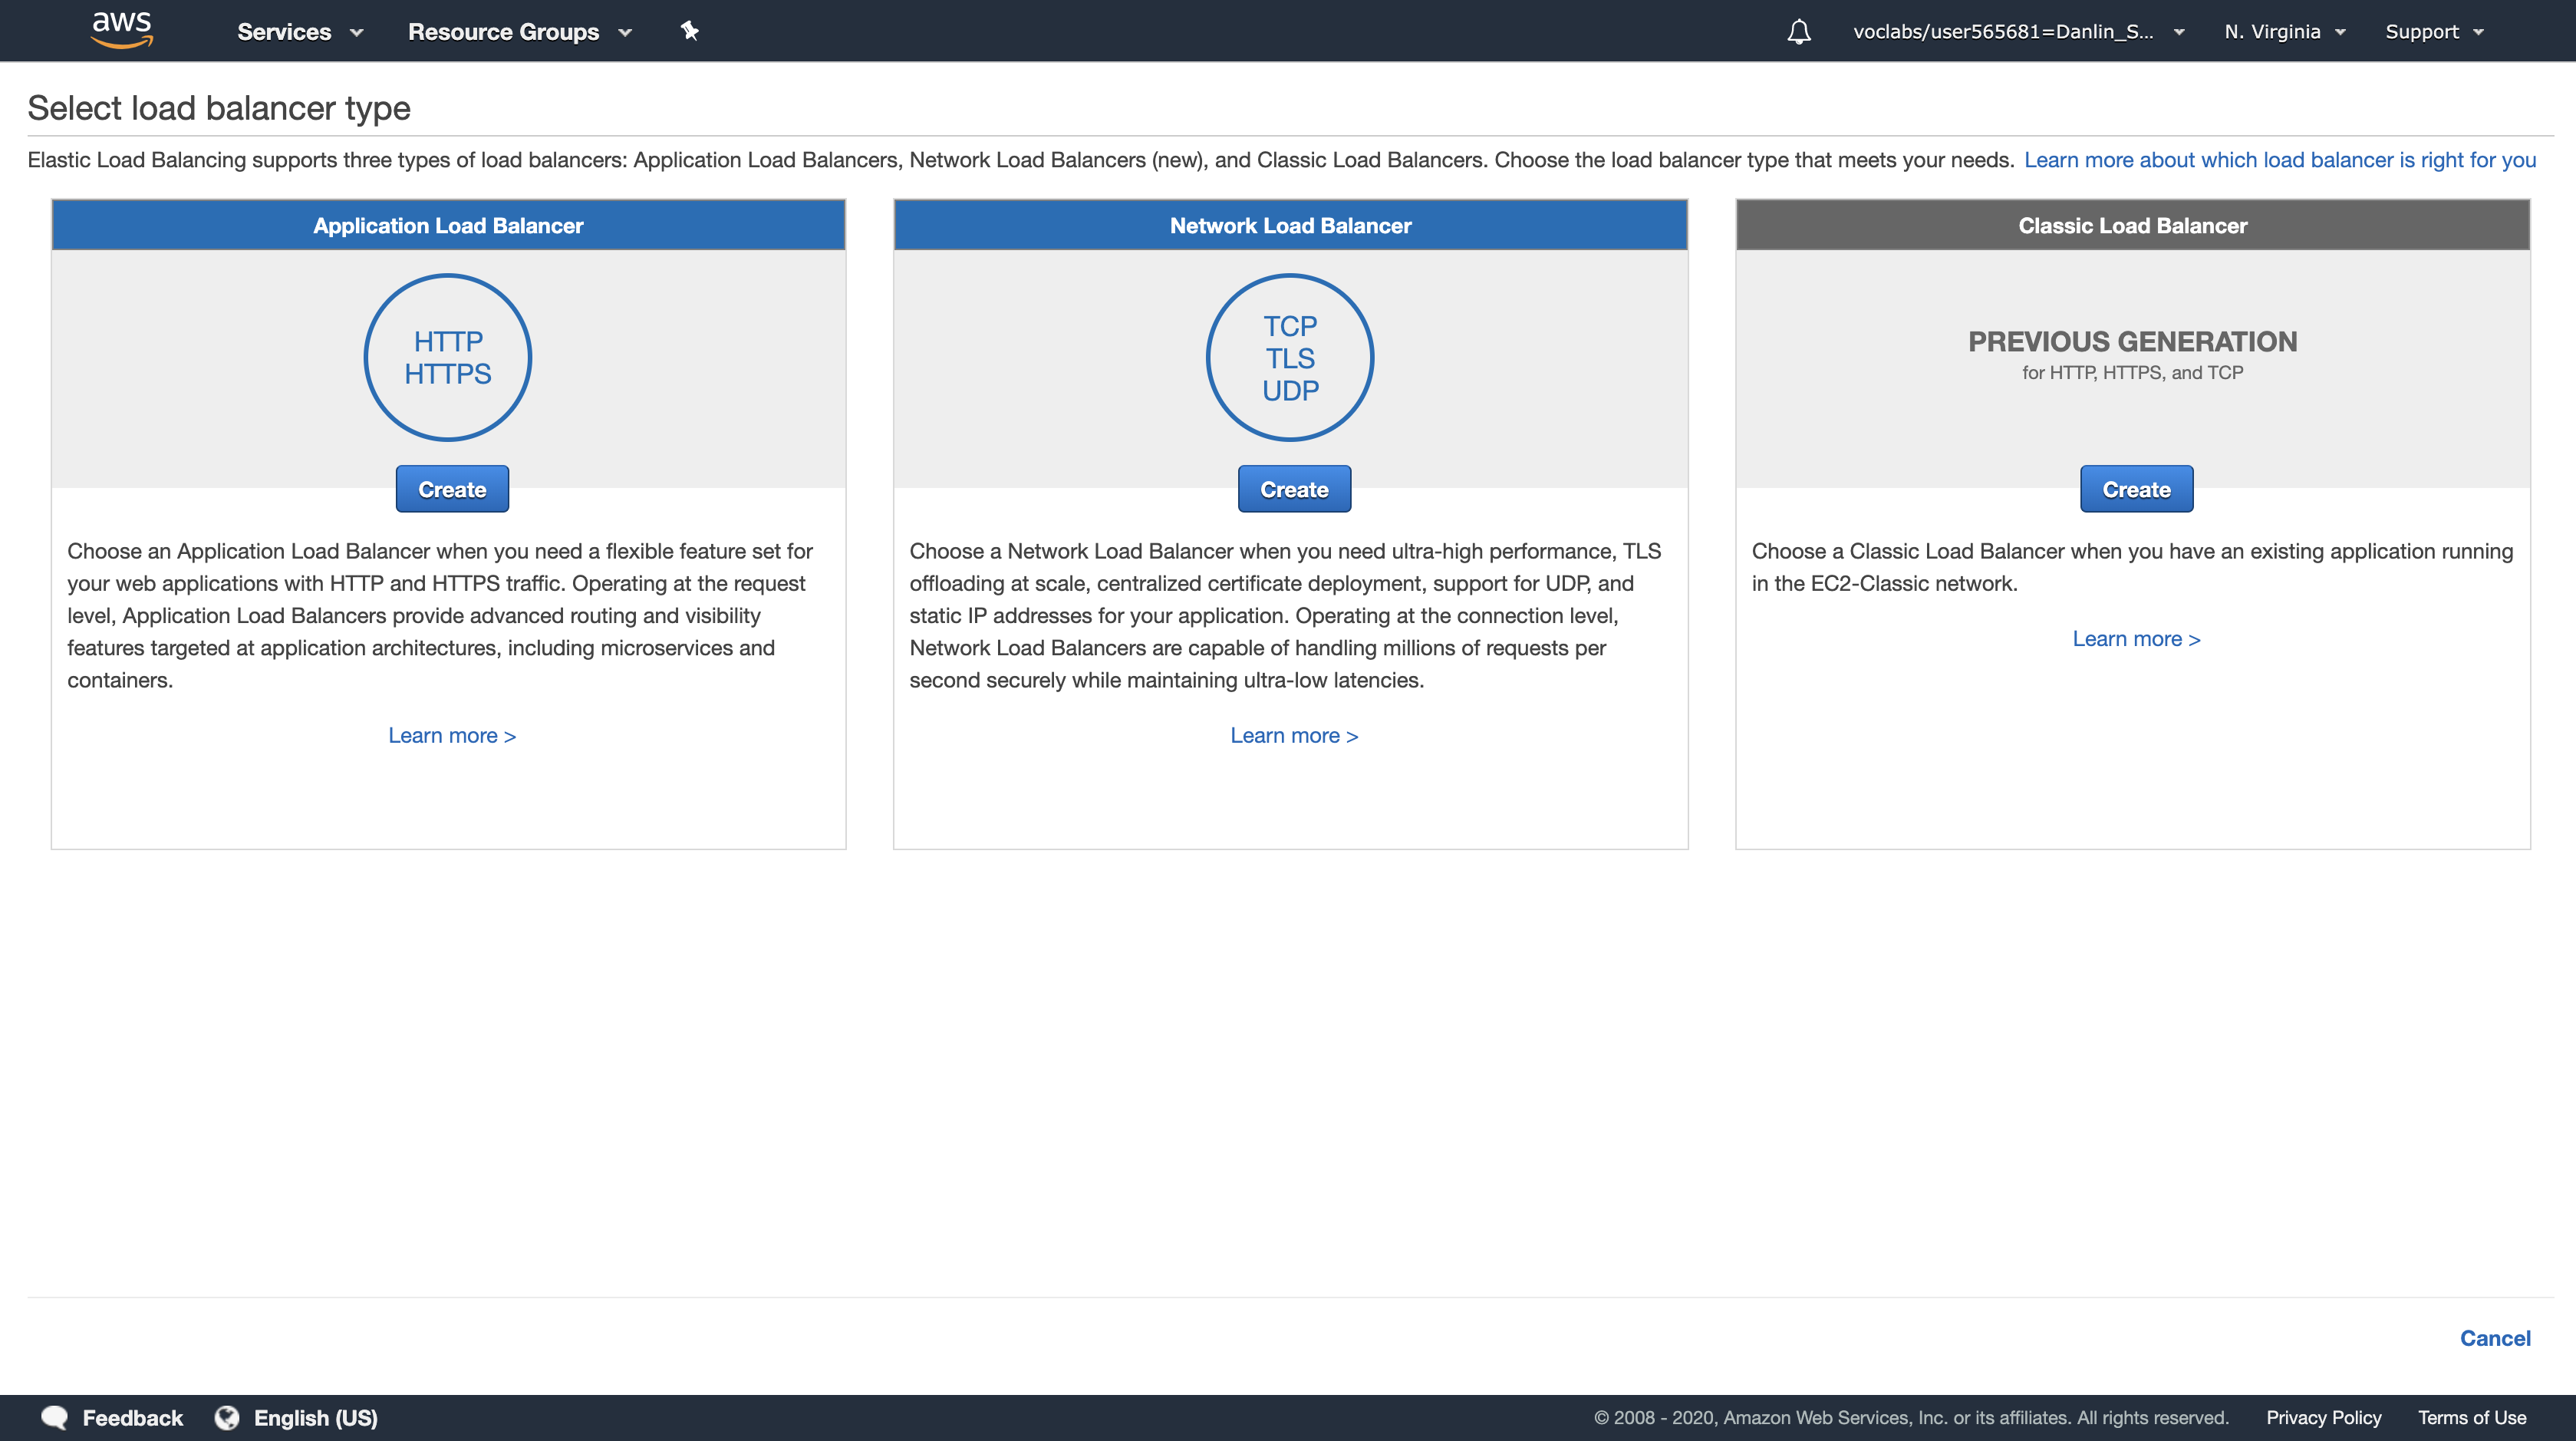Click the AWS logo home icon
The width and height of the screenshot is (2576, 1441).
pyautogui.click(x=121, y=29)
